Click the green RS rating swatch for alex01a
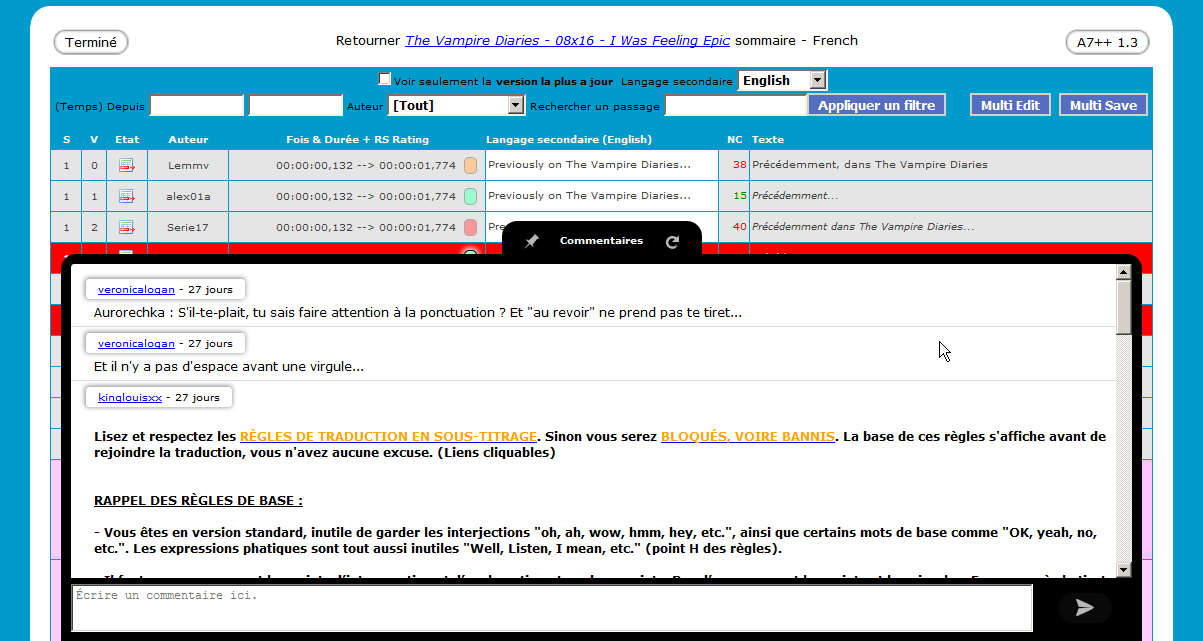 471,196
